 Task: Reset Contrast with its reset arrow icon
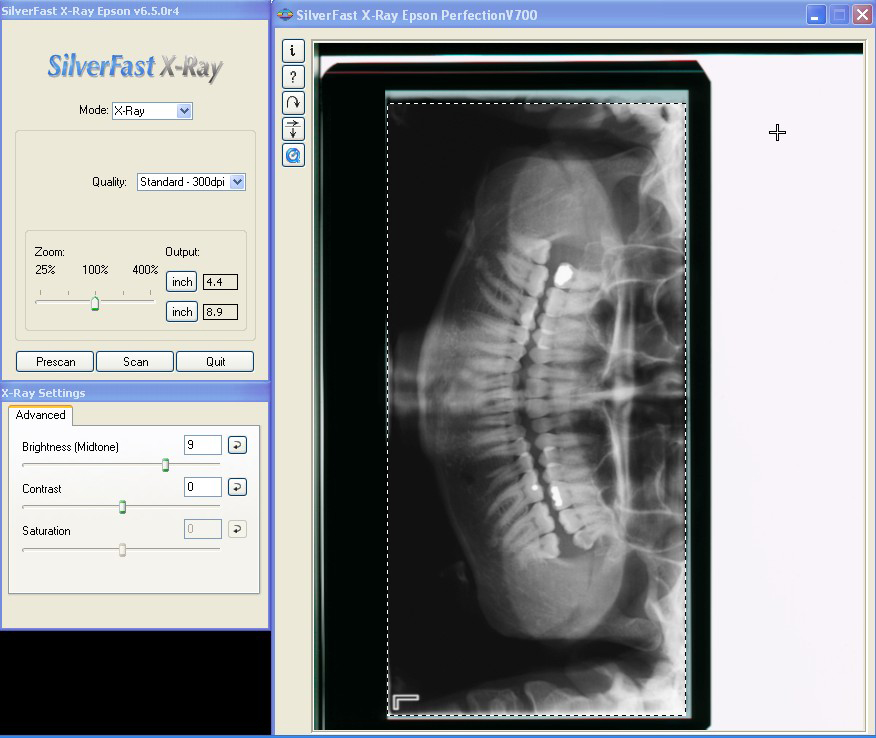237,487
